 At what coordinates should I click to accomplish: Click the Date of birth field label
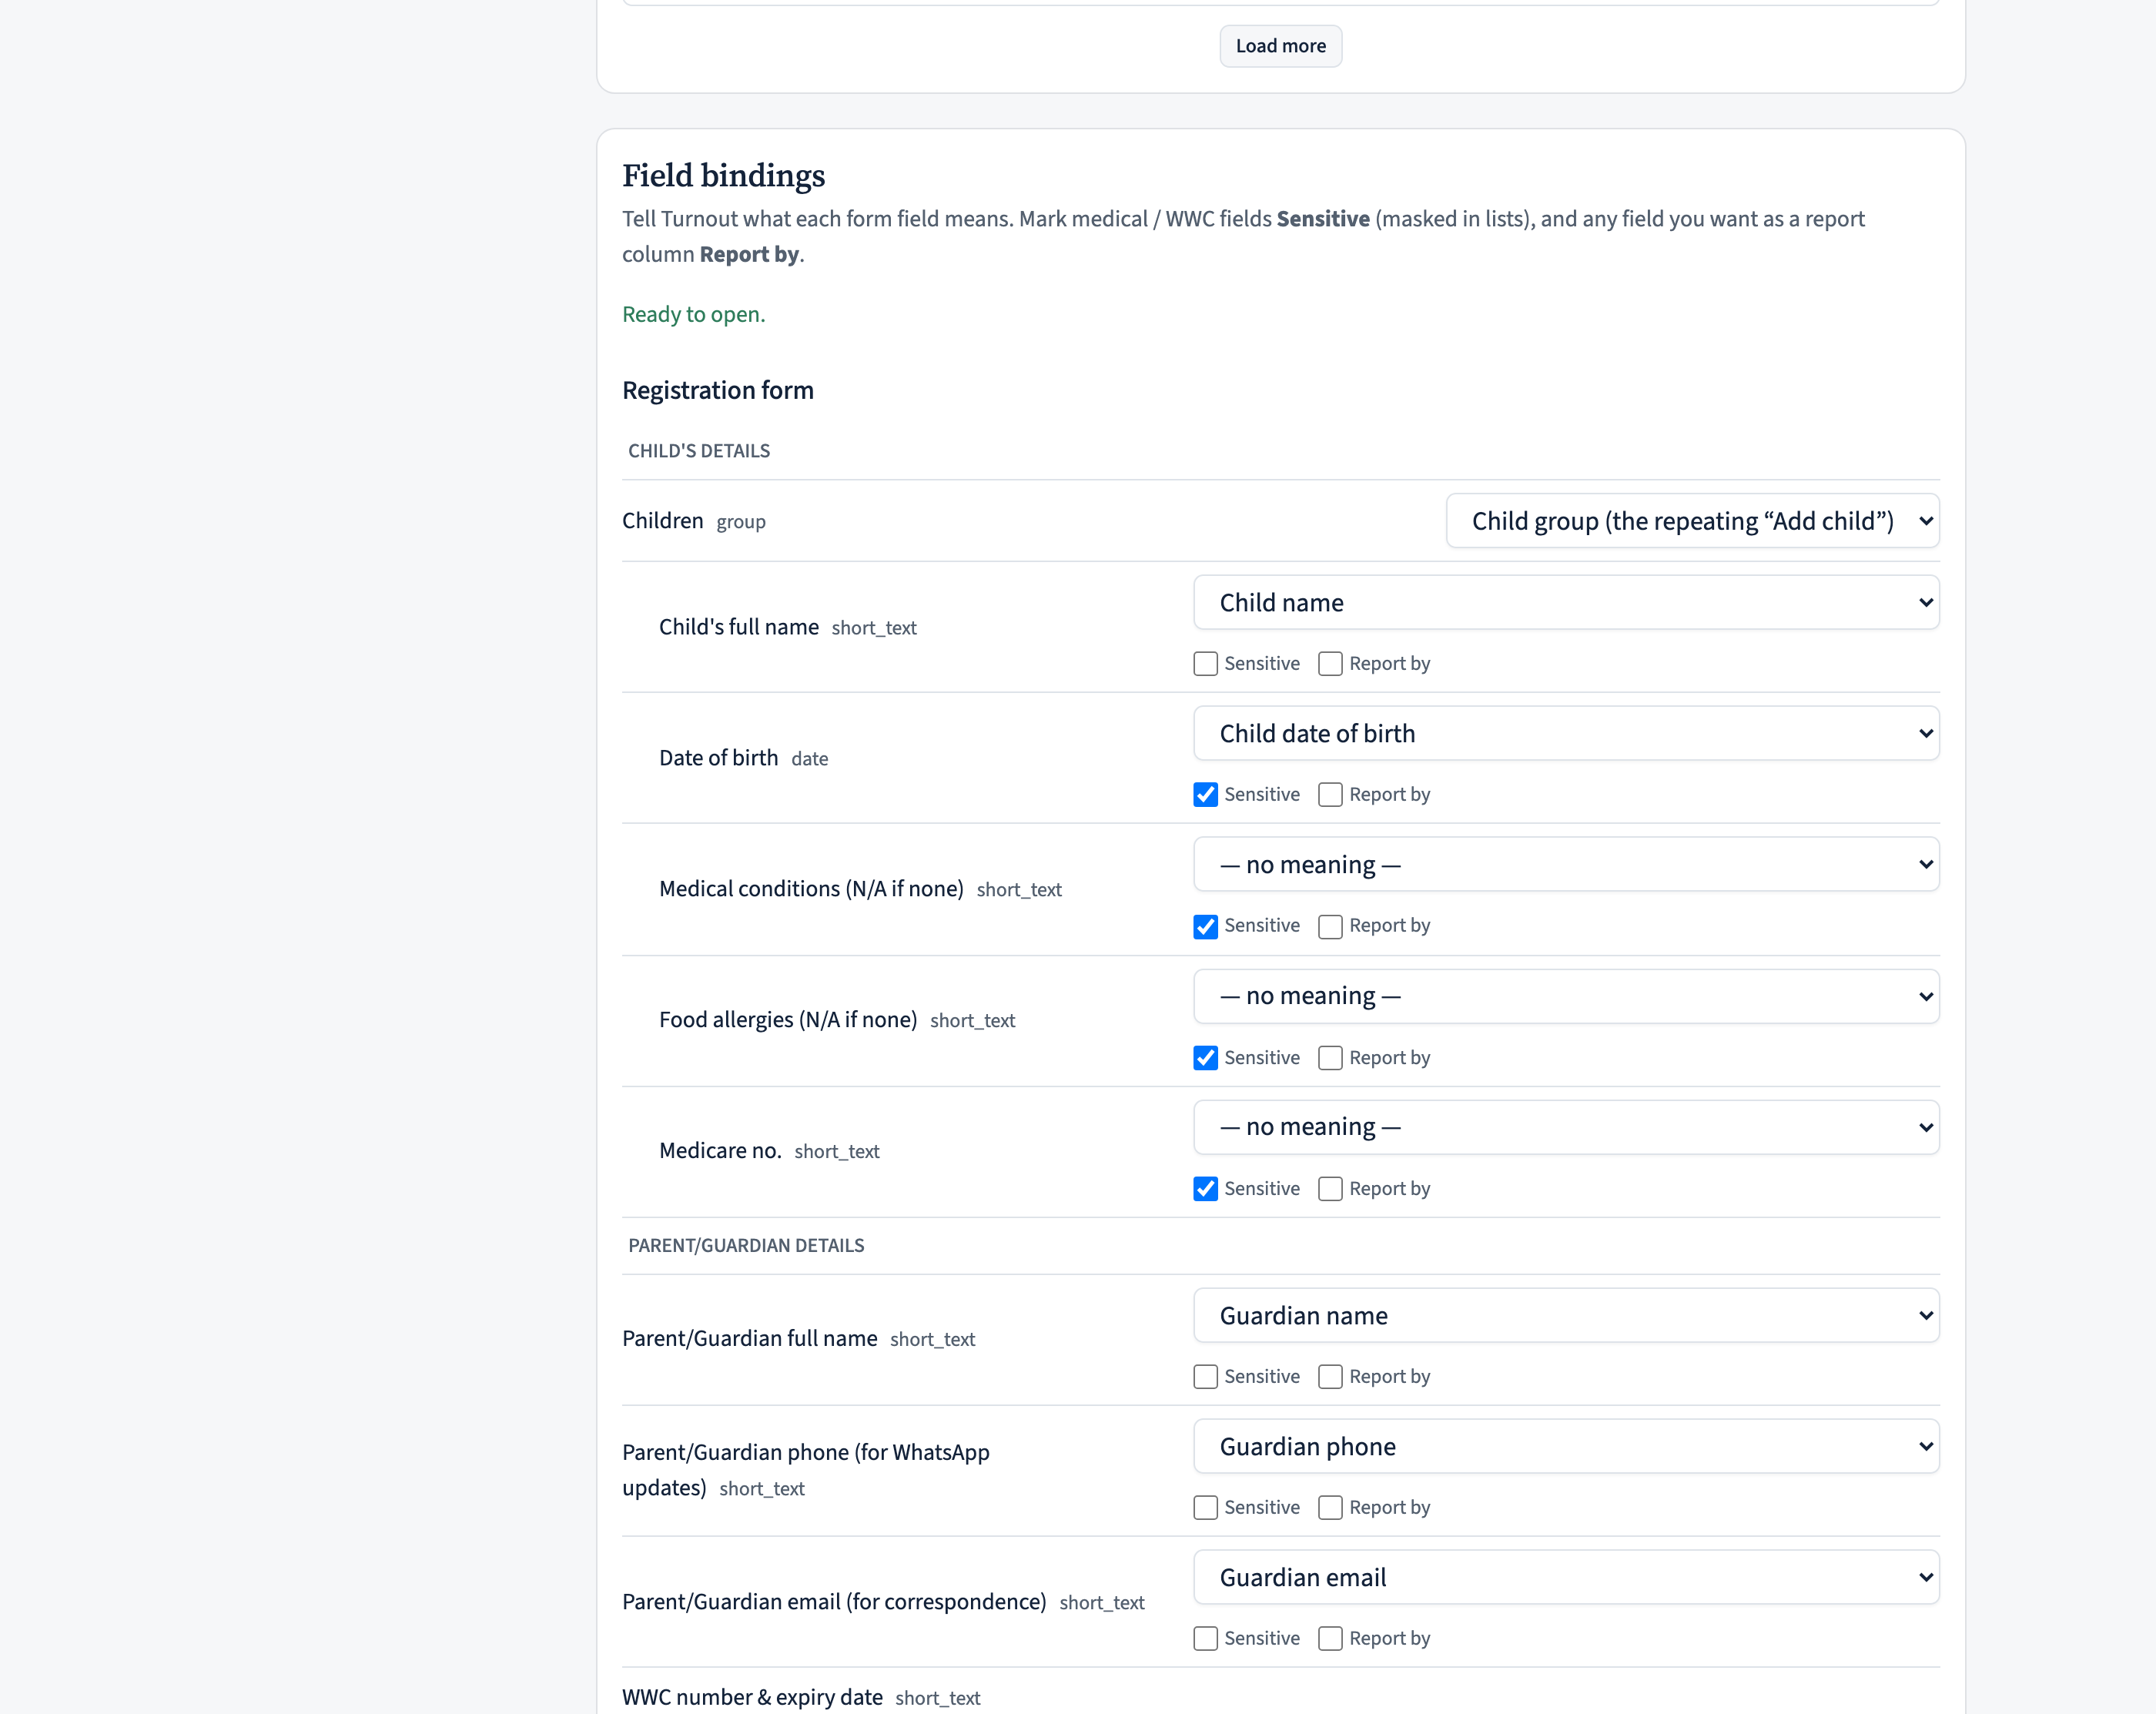(718, 758)
